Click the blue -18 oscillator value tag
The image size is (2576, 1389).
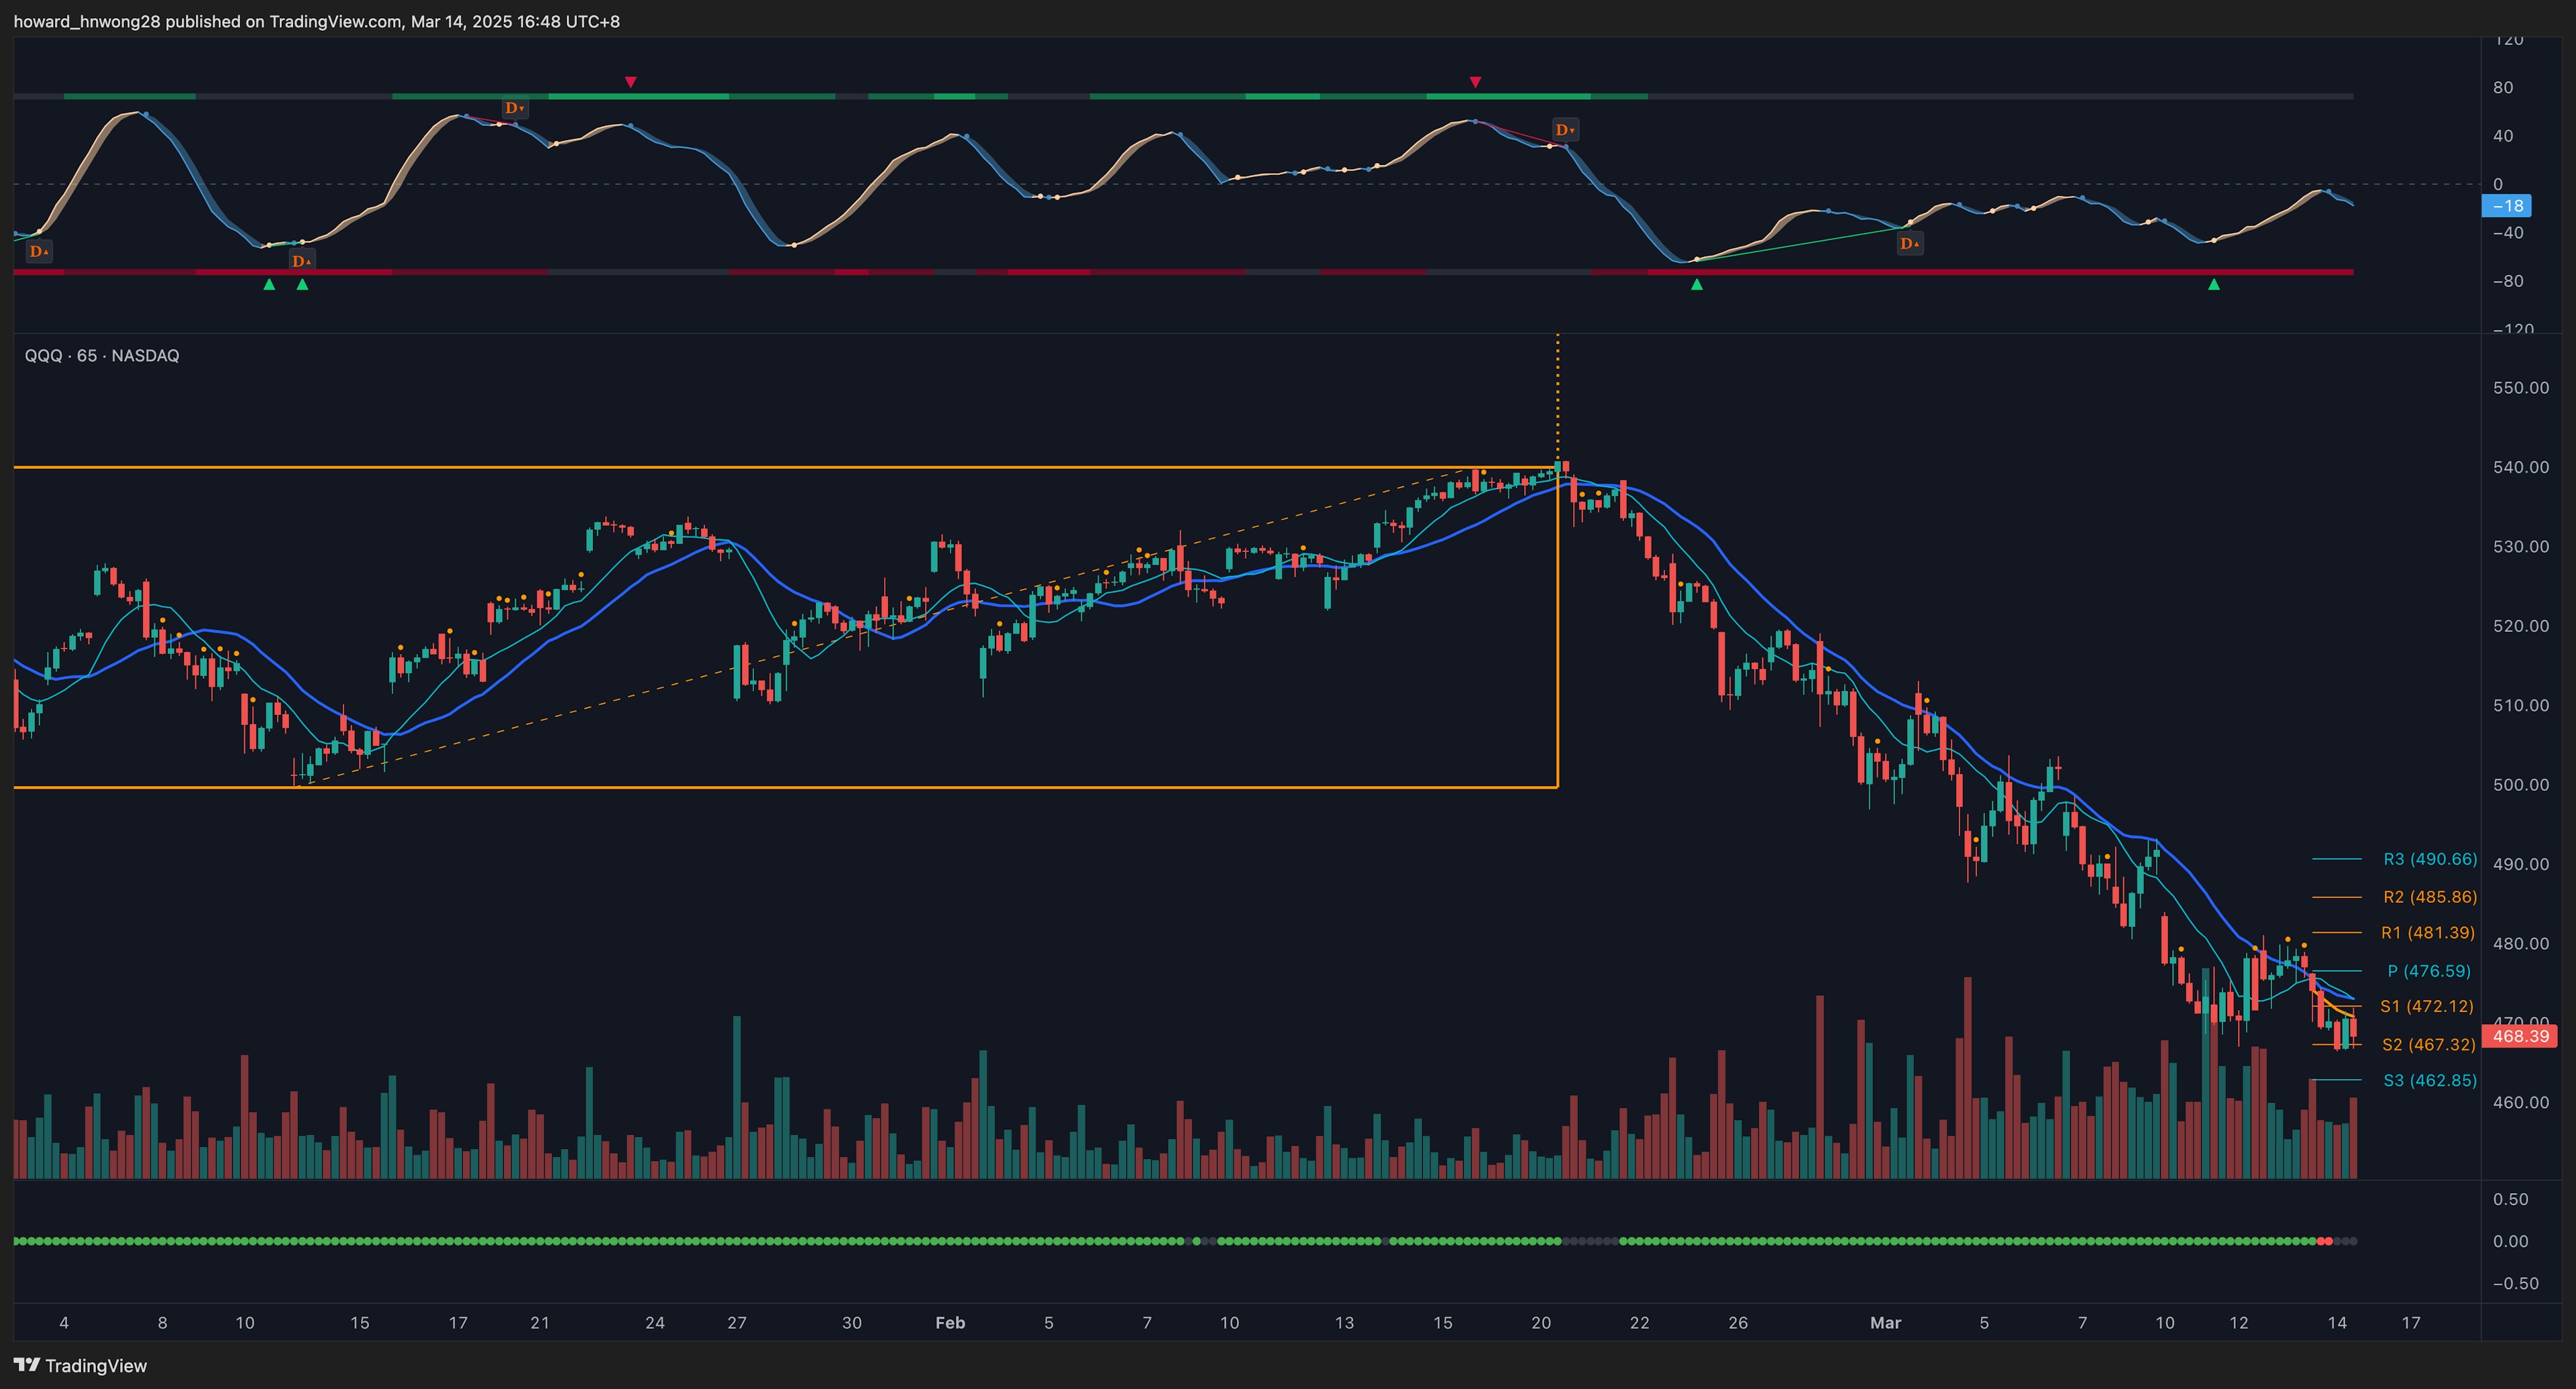click(2506, 206)
